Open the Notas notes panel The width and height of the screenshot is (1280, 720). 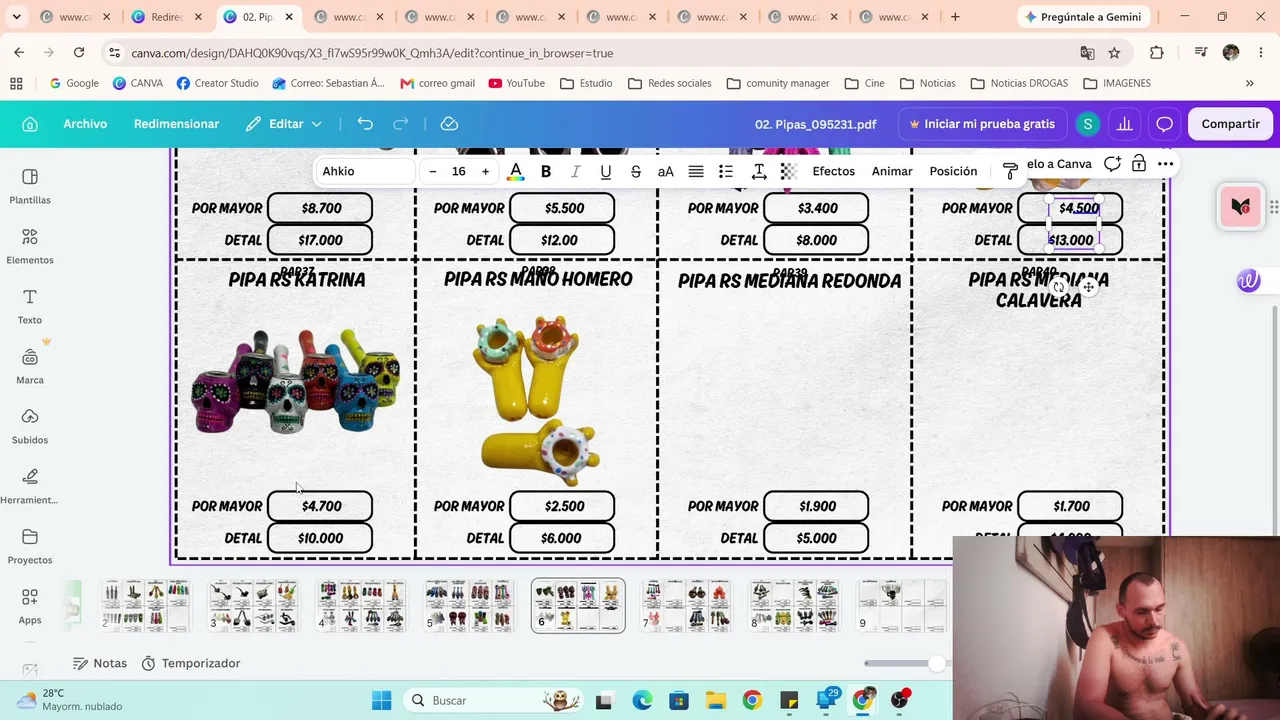[100, 663]
